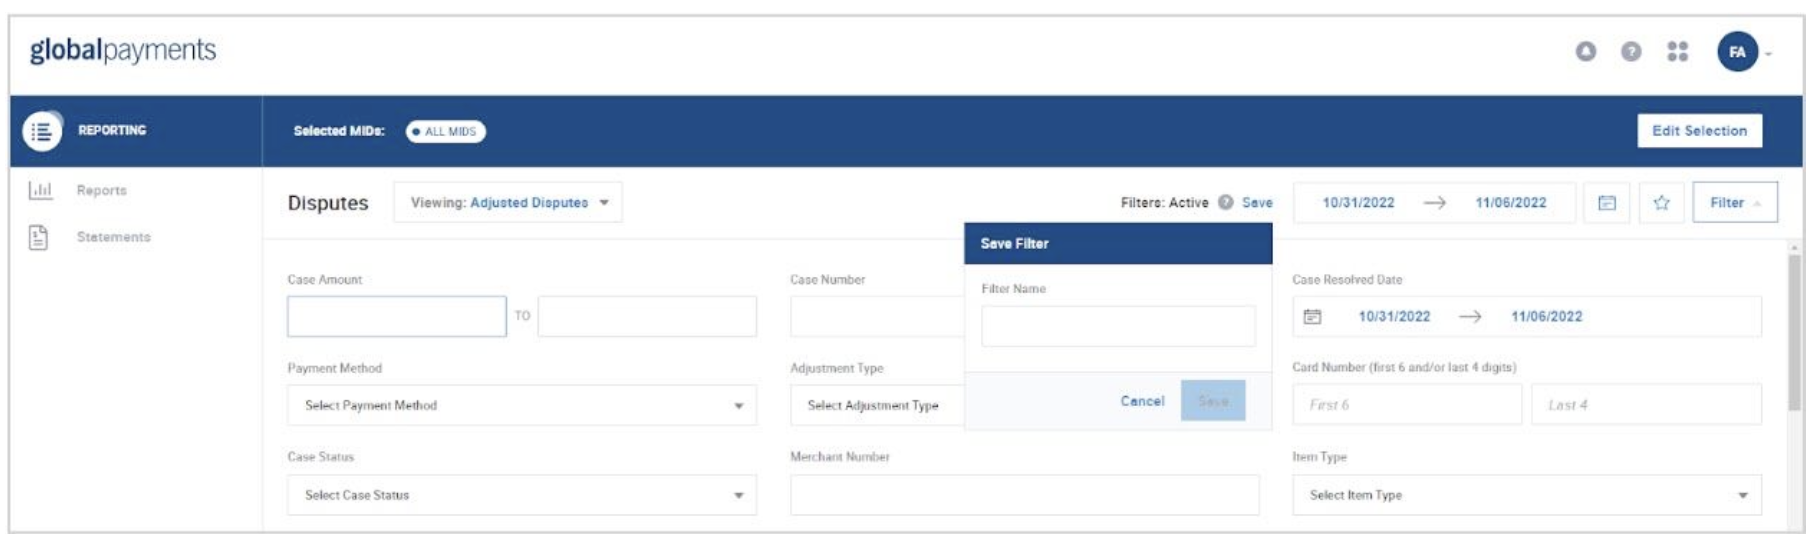The height and width of the screenshot is (550, 1820).
Task: Expand the Viewing Adjusted Disputes dropdown
Action: point(508,203)
